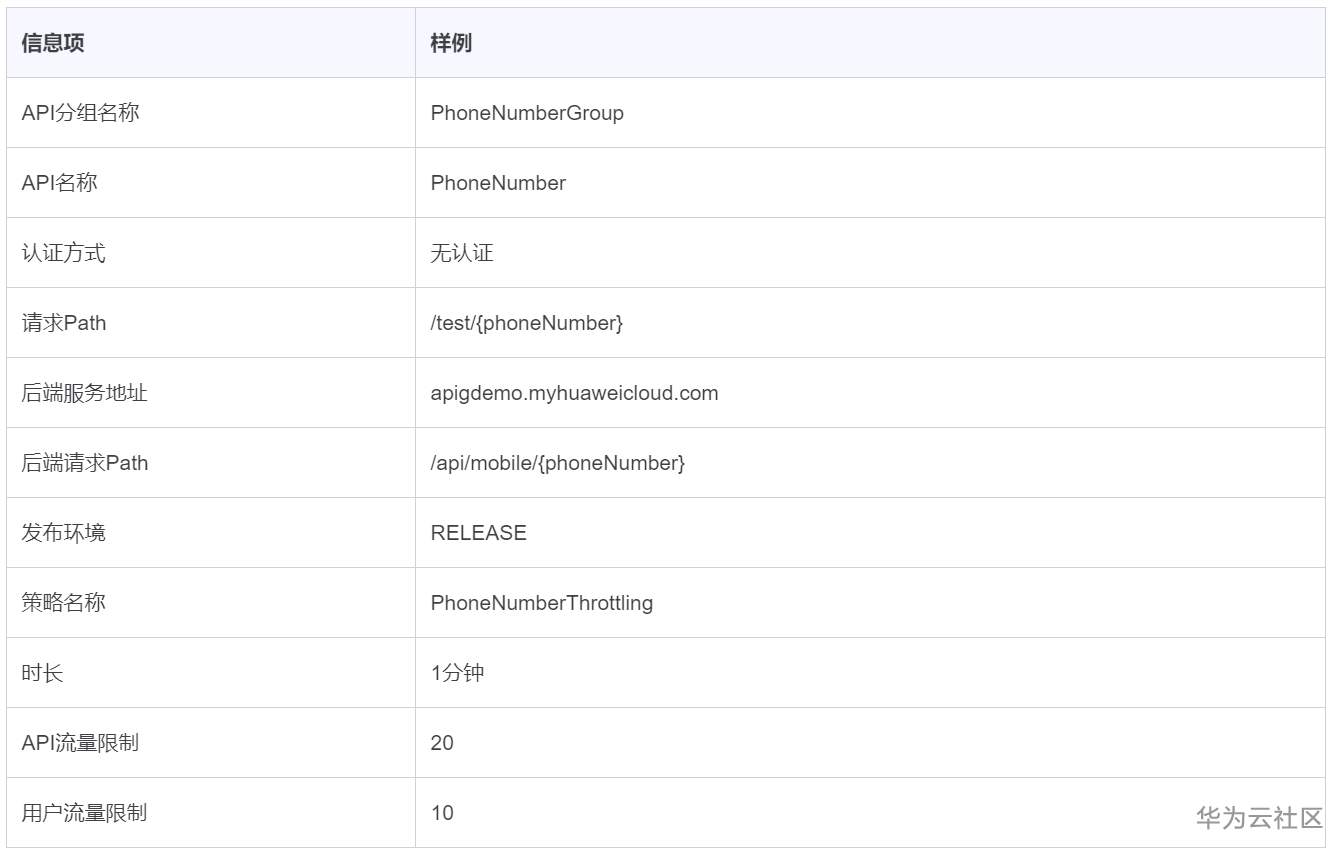The height and width of the screenshot is (858, 1343).
Task: Click the PhoneNumber API name value
Action: pyautogui.click(x=498, y=183)
